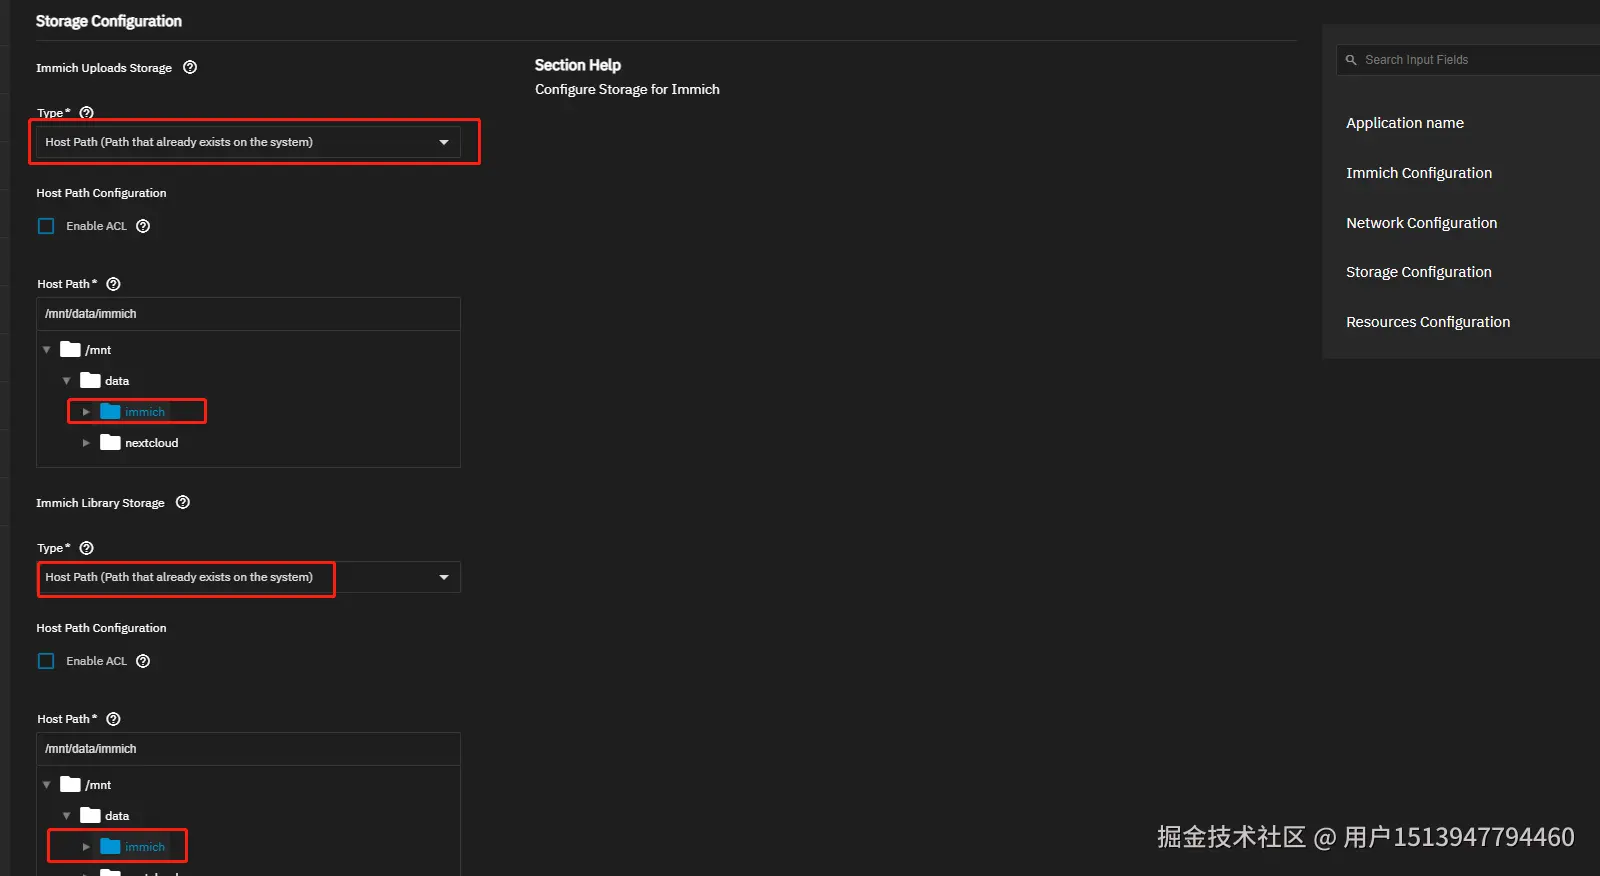Image resolution: width=1600 pixels, height=876 pixels.
Task: Open help icon beside Uploads Enable ACL
Action: click(143, 226)
